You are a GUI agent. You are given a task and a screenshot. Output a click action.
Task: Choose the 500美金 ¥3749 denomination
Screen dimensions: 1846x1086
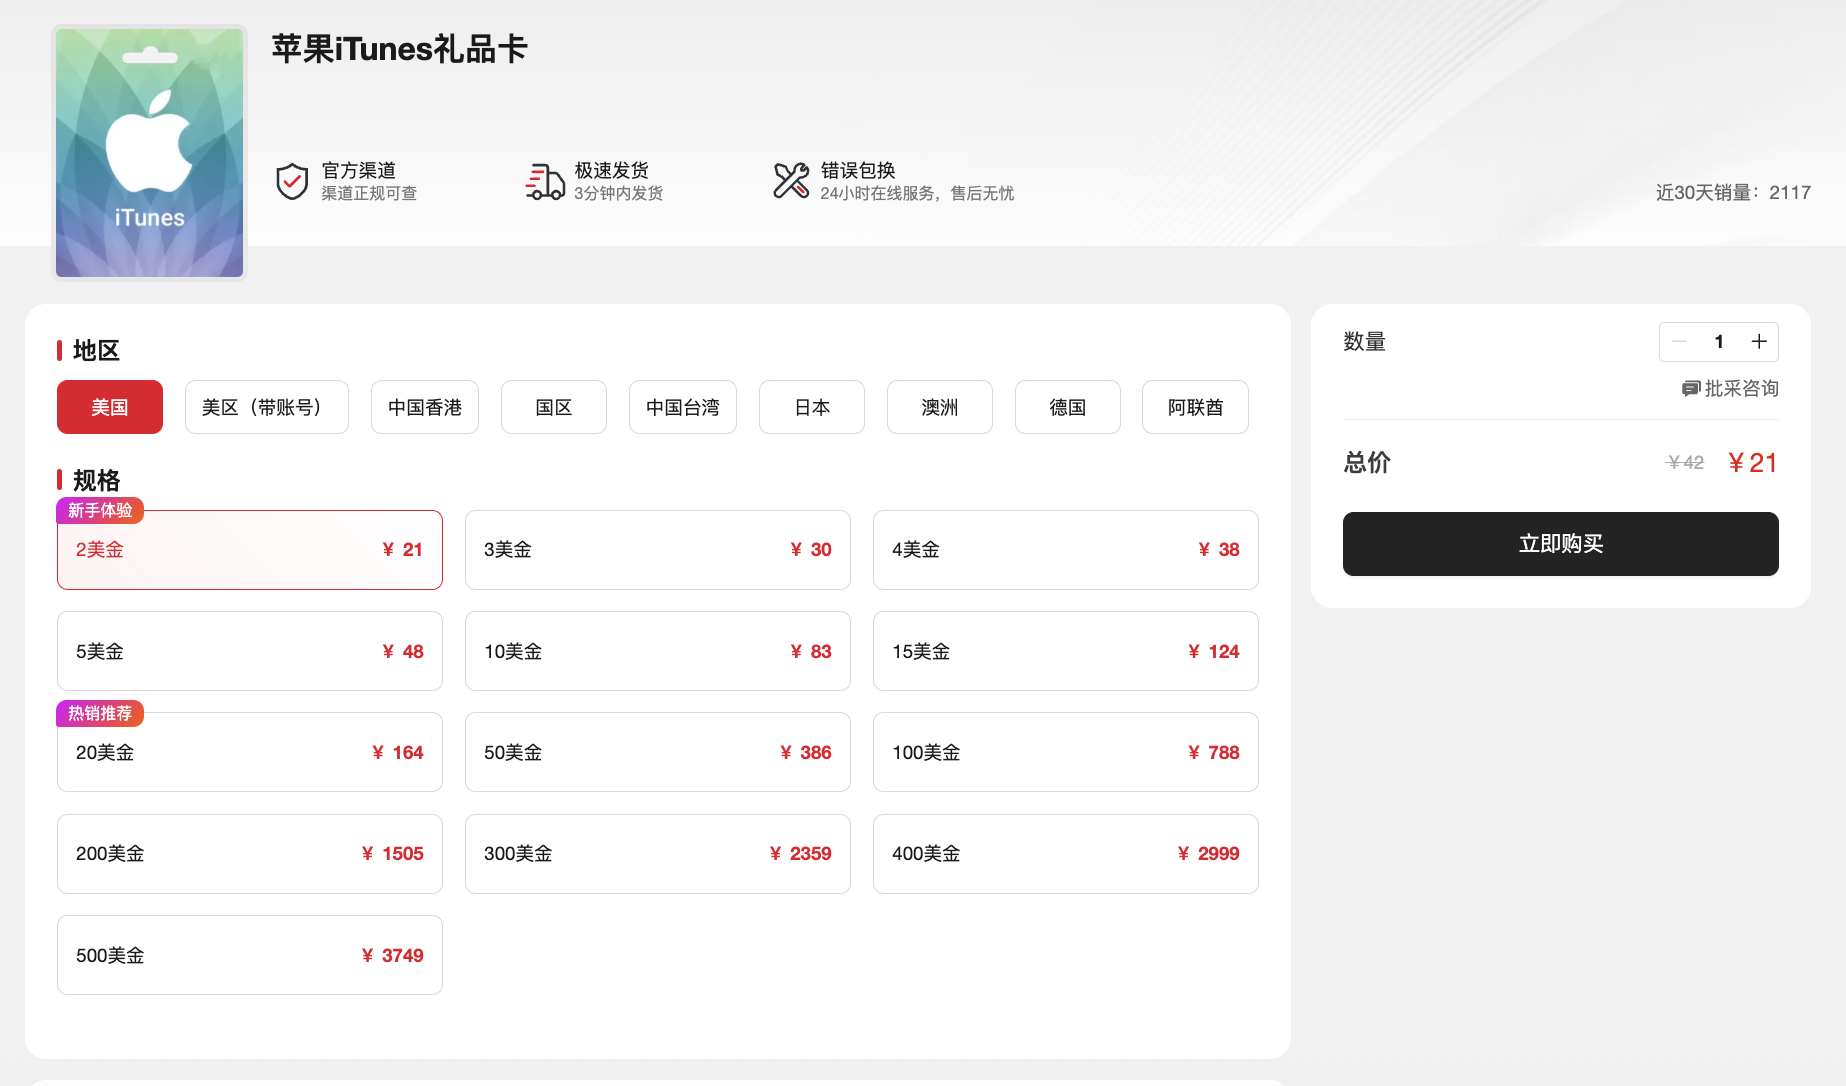tap(249, 955)
